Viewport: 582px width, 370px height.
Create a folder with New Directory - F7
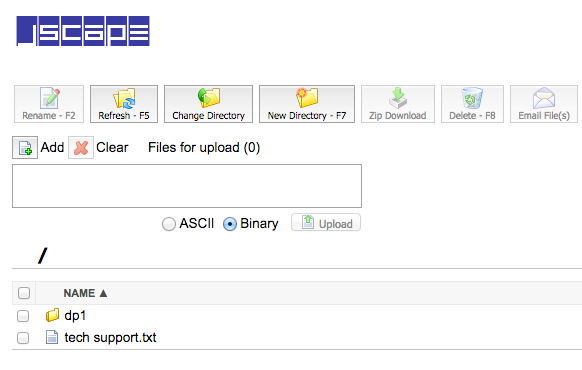pyautogui.click(x=307, y=104)
